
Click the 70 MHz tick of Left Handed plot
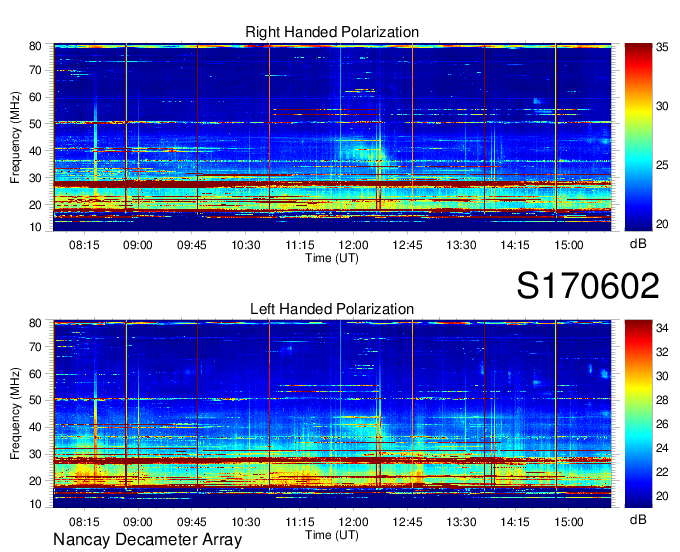tap(35, 347)
